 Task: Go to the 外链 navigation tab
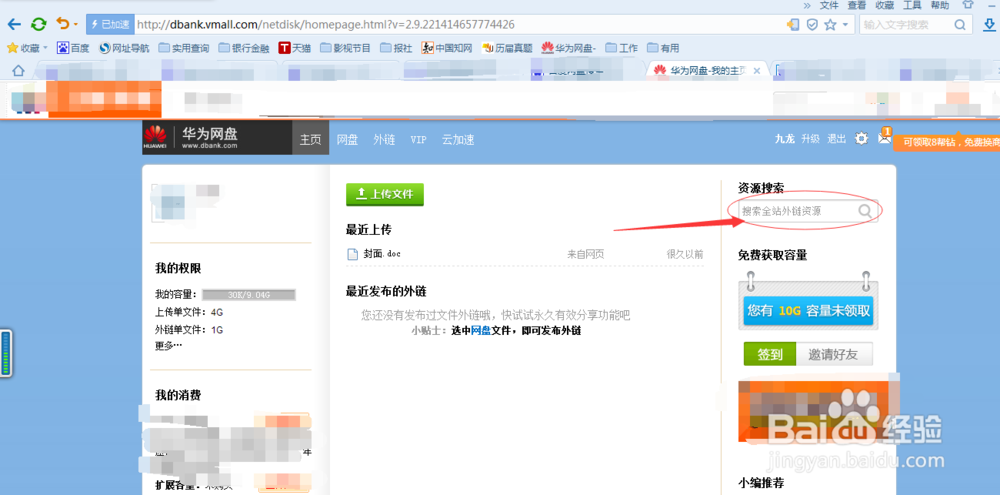[x=385, y=140]
